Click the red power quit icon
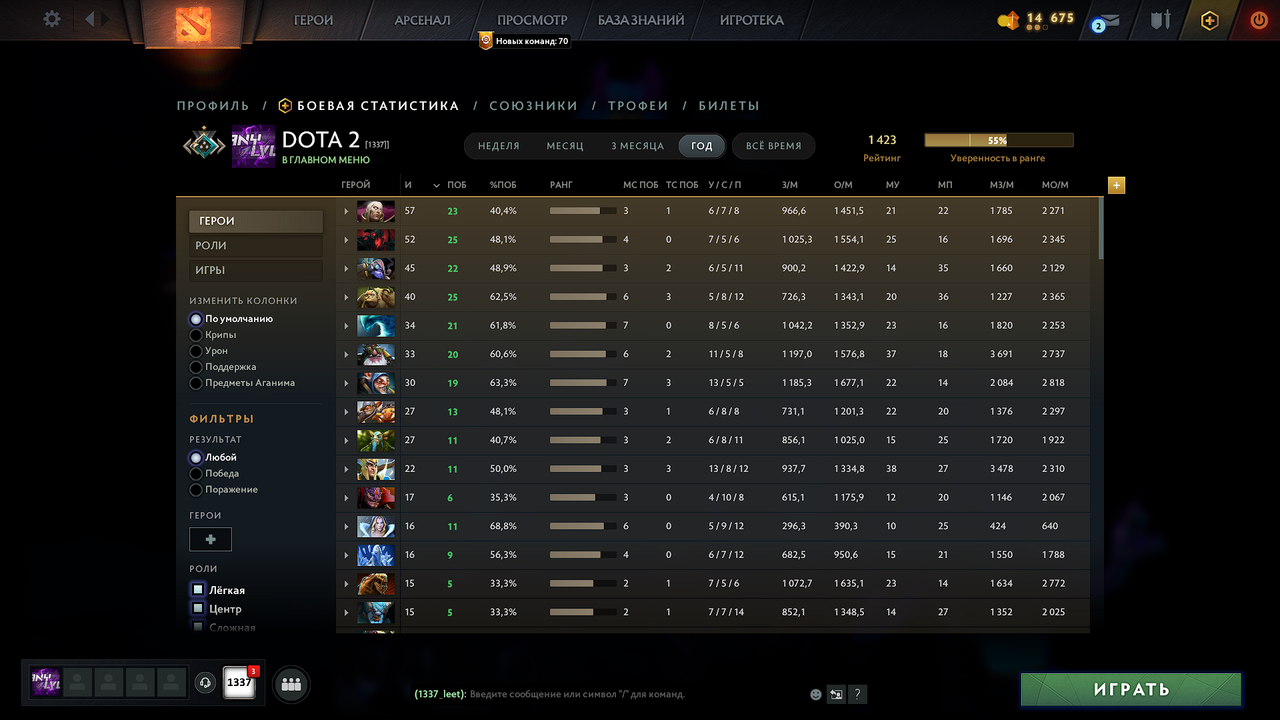Screen dimensions: 1280x720 1259,20
